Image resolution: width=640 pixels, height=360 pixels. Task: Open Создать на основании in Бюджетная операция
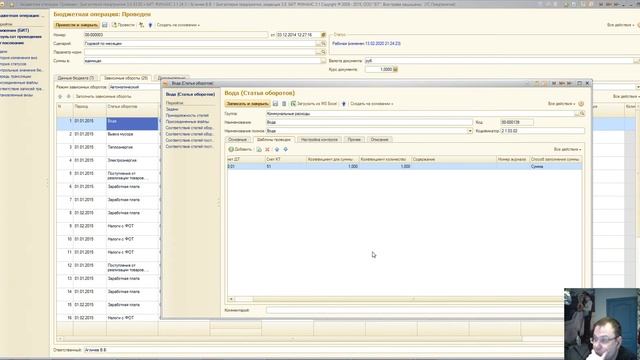[178, 25]
